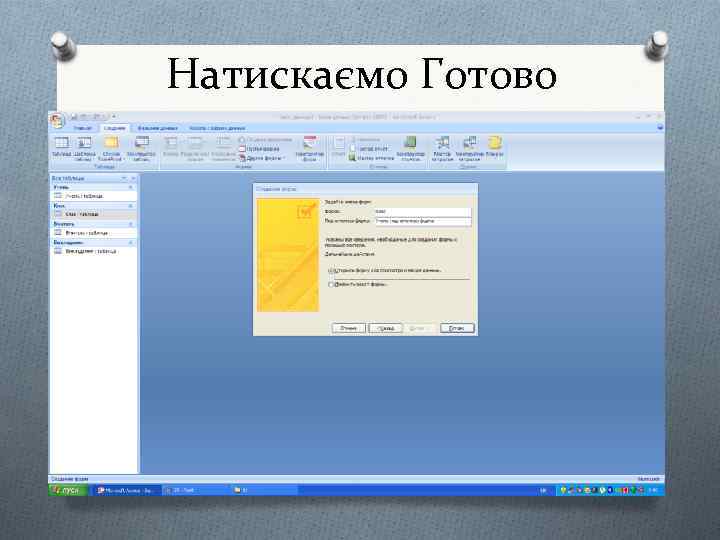Open Списки SharePoint ribbon button
This screenshot has height=540, width=720.
pos(111,149)
